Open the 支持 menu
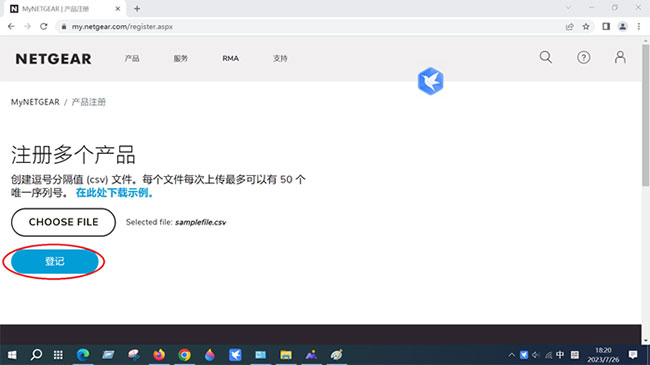This screenshot has height=365, width=650. point(280,58)
